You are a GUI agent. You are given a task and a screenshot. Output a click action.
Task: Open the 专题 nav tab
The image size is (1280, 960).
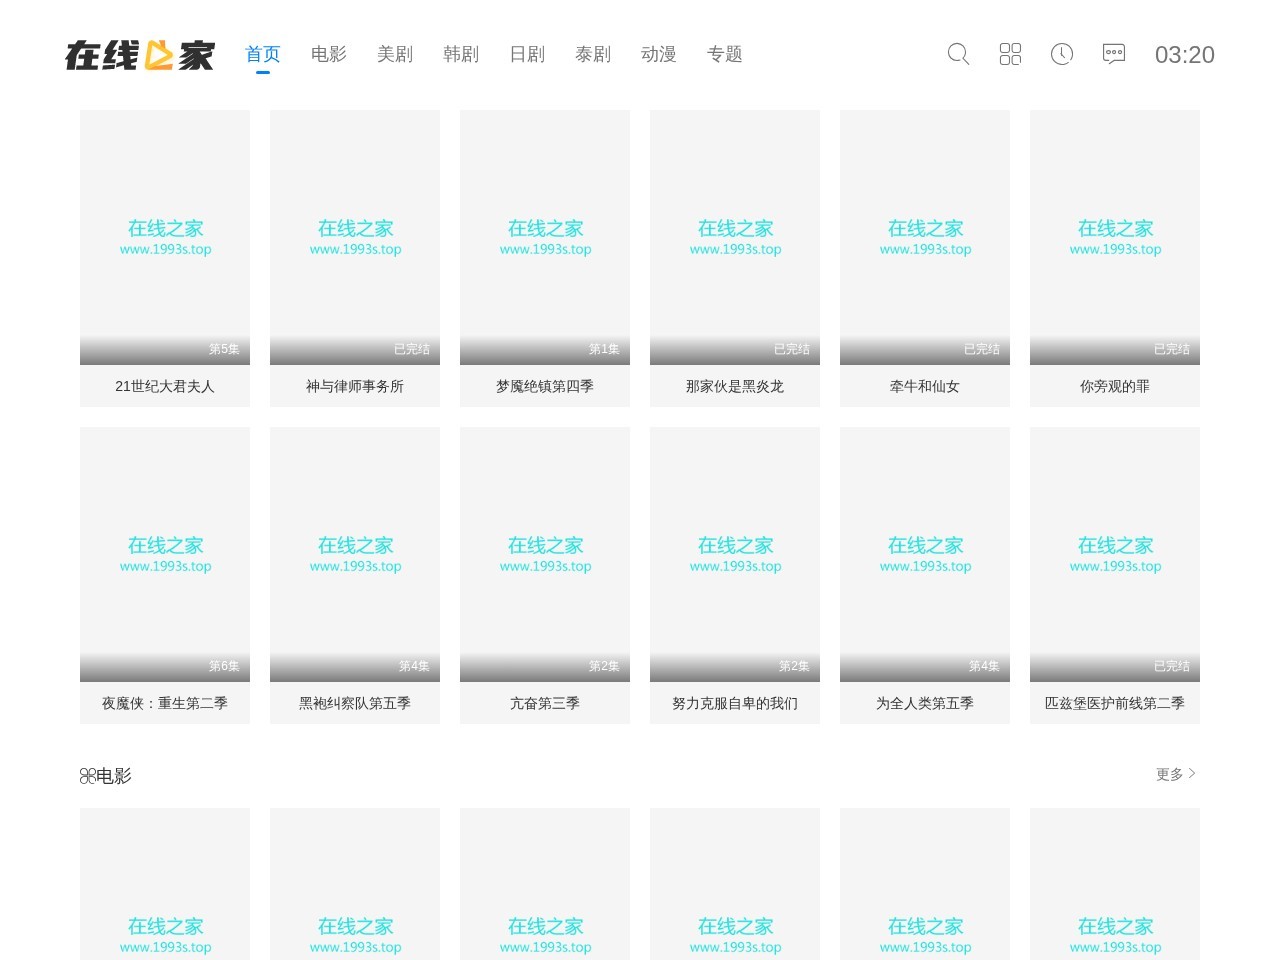pos(725,54)
